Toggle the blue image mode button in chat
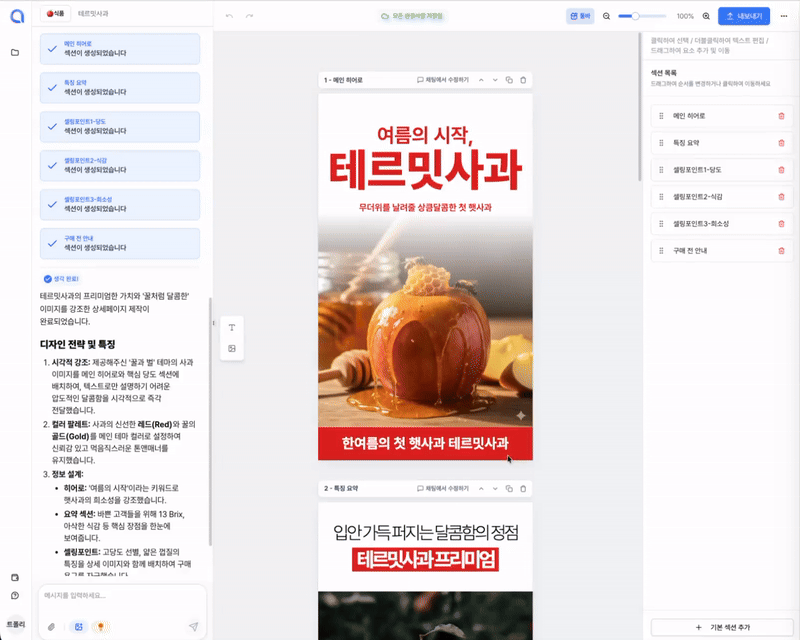Viewport: 800px width, 640px height. point(76,626)
